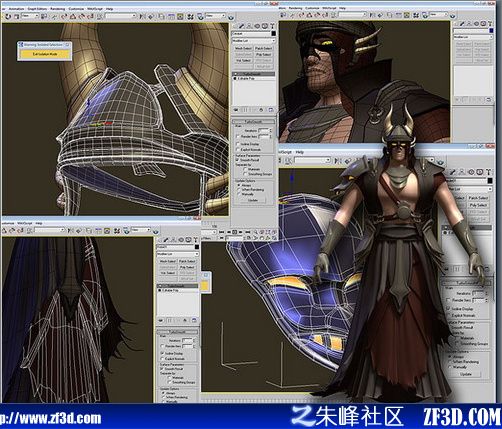Viewport: 502px width, 429px height.
Task: Switch to Modify panel tab in helmet window
Action: 242,26
